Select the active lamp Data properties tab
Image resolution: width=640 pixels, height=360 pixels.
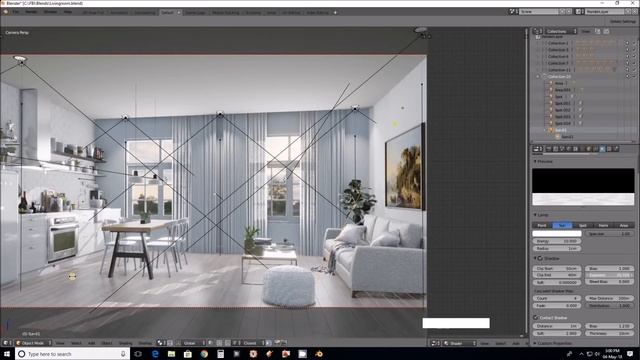click(602, 149)
